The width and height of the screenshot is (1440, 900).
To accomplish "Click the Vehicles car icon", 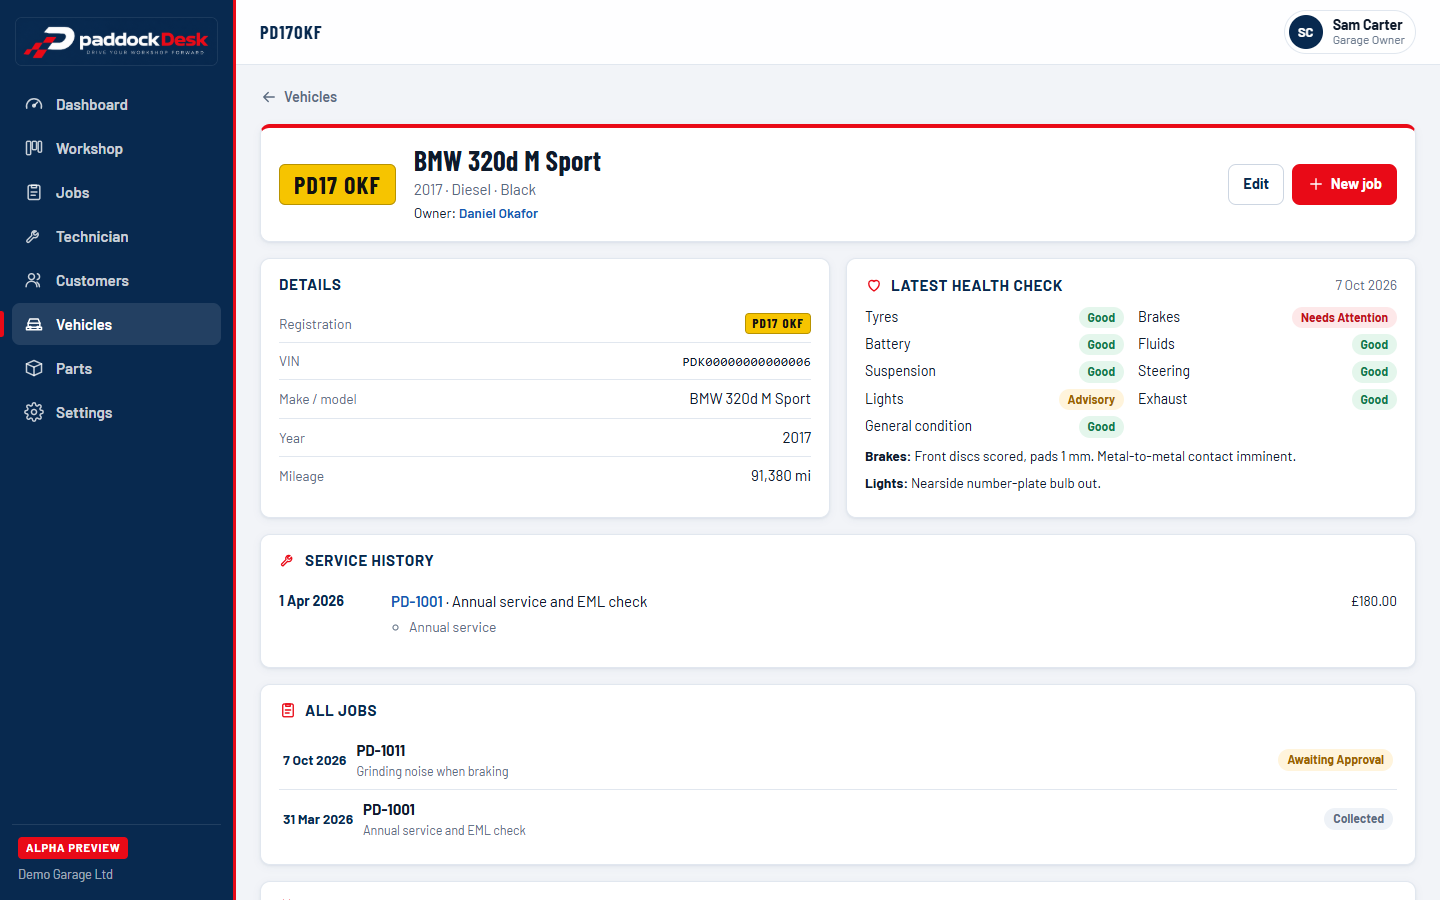I will click(34, 325).
